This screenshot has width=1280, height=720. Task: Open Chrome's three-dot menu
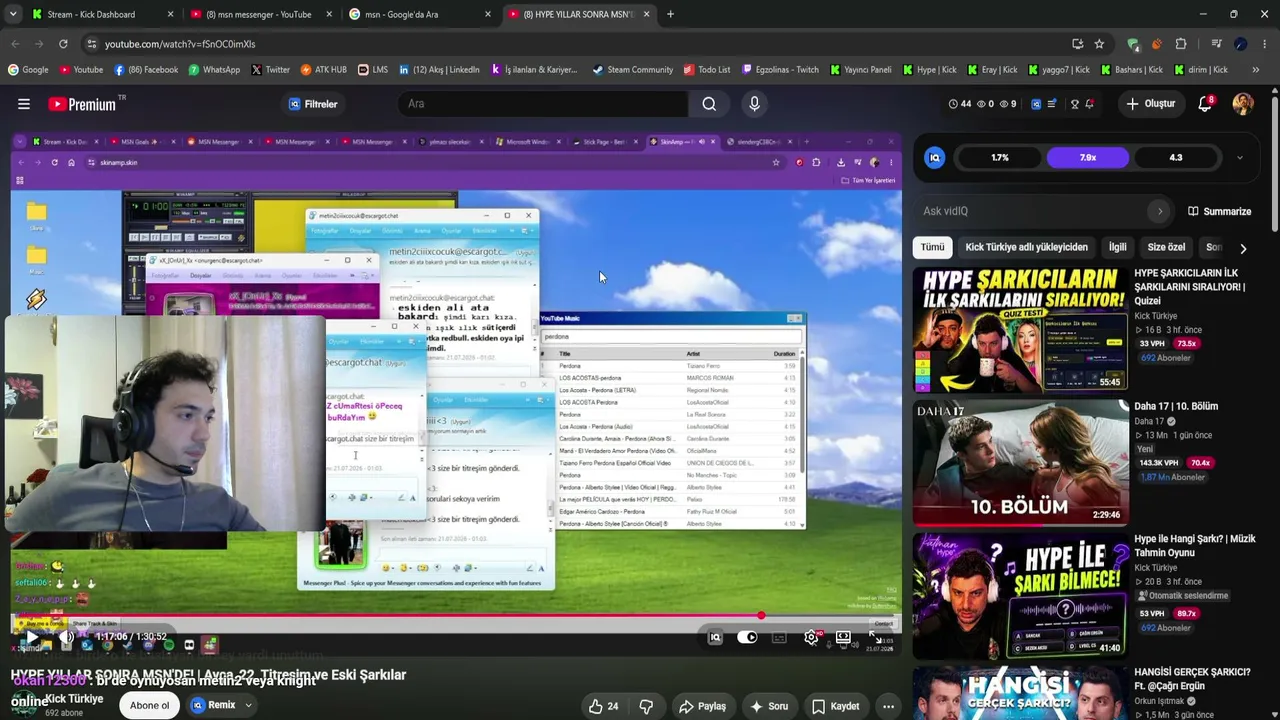pyautogui.click(x=1264, y=44)
